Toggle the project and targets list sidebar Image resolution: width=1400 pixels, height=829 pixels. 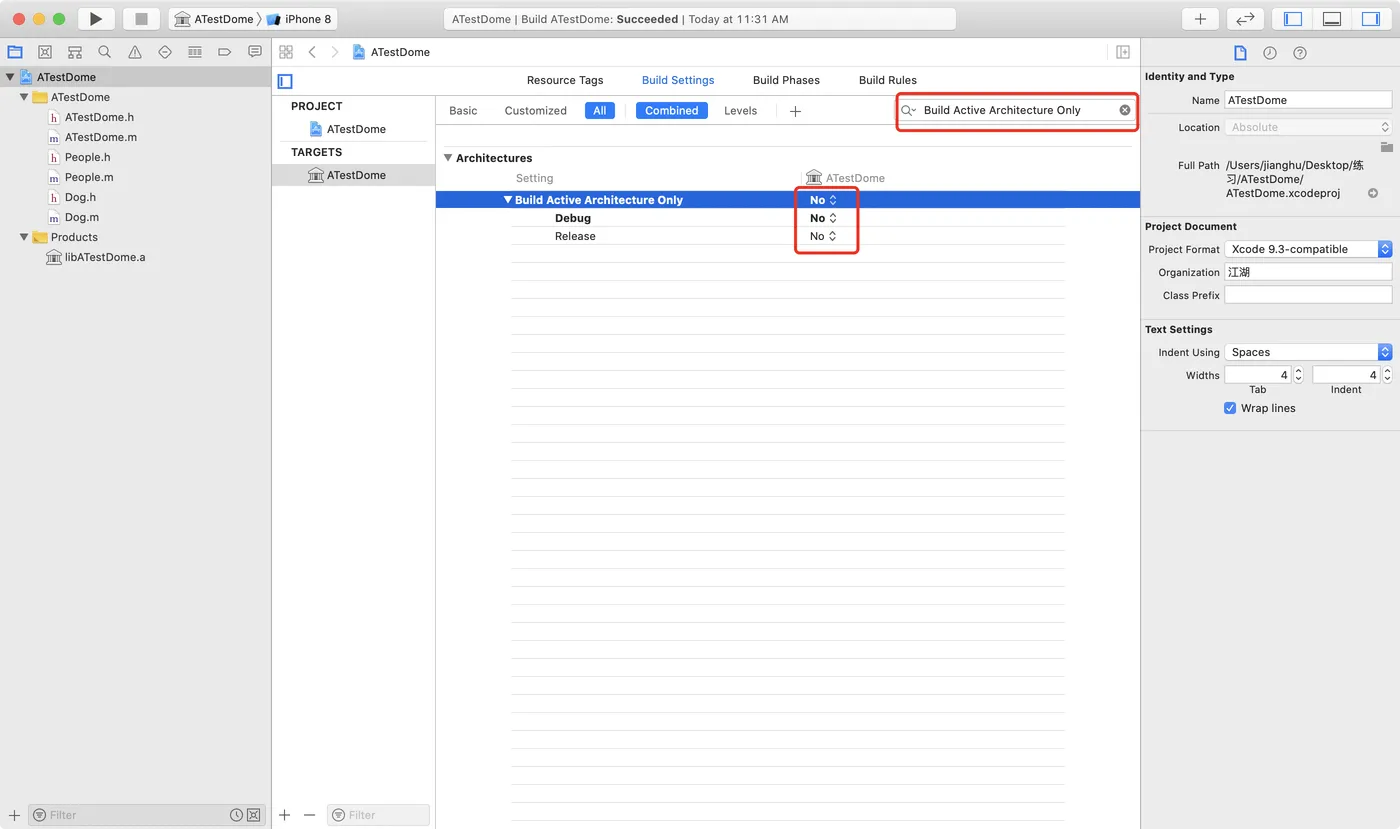coord(286,81)
